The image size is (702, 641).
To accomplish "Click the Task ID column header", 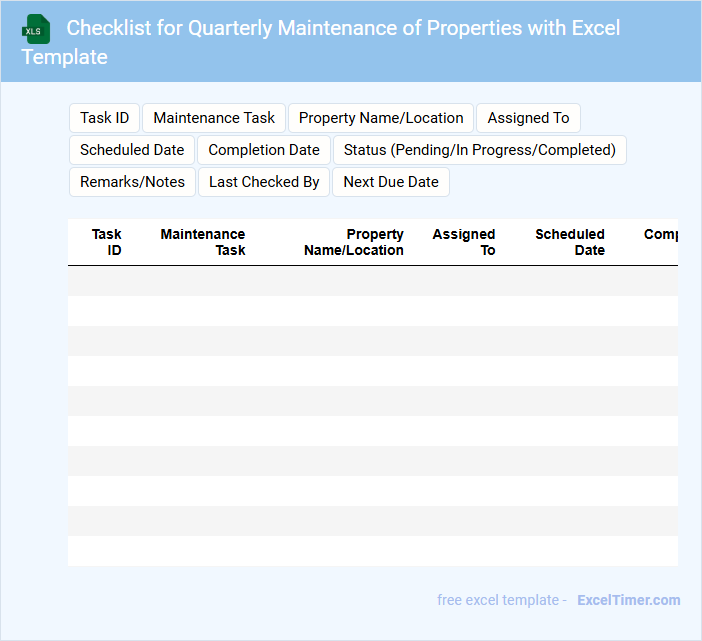I will tap(107, 242).
